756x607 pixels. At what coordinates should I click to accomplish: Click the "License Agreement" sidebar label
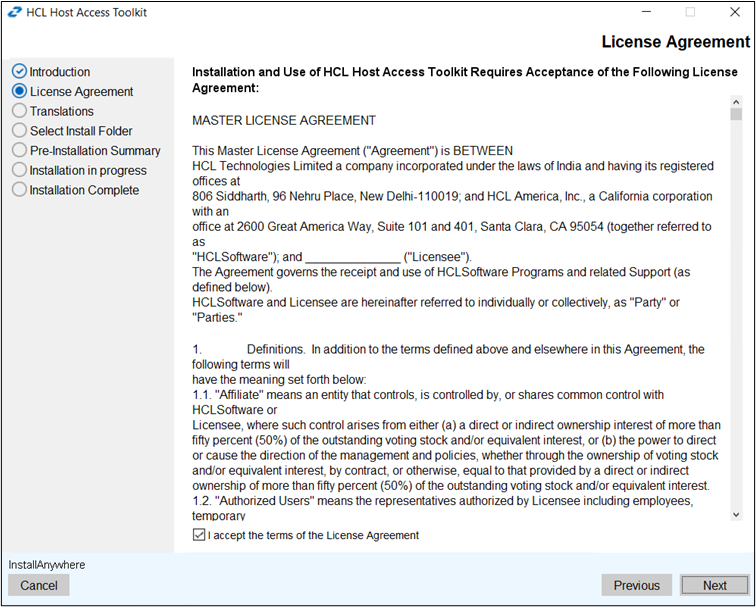click(81, 92)
